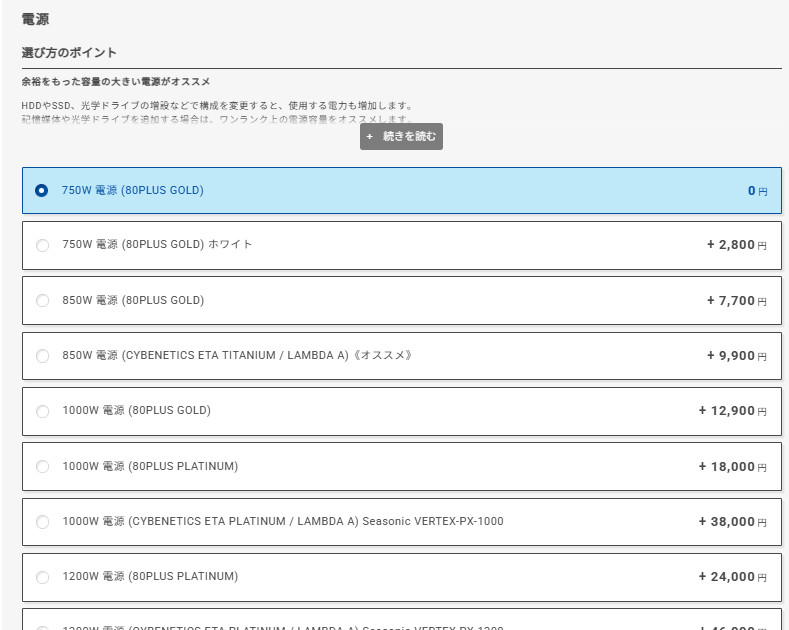Select the Seasonic VERTEX-PX-1000 radio button
789x630 pixels.
[x=42, y=522]
